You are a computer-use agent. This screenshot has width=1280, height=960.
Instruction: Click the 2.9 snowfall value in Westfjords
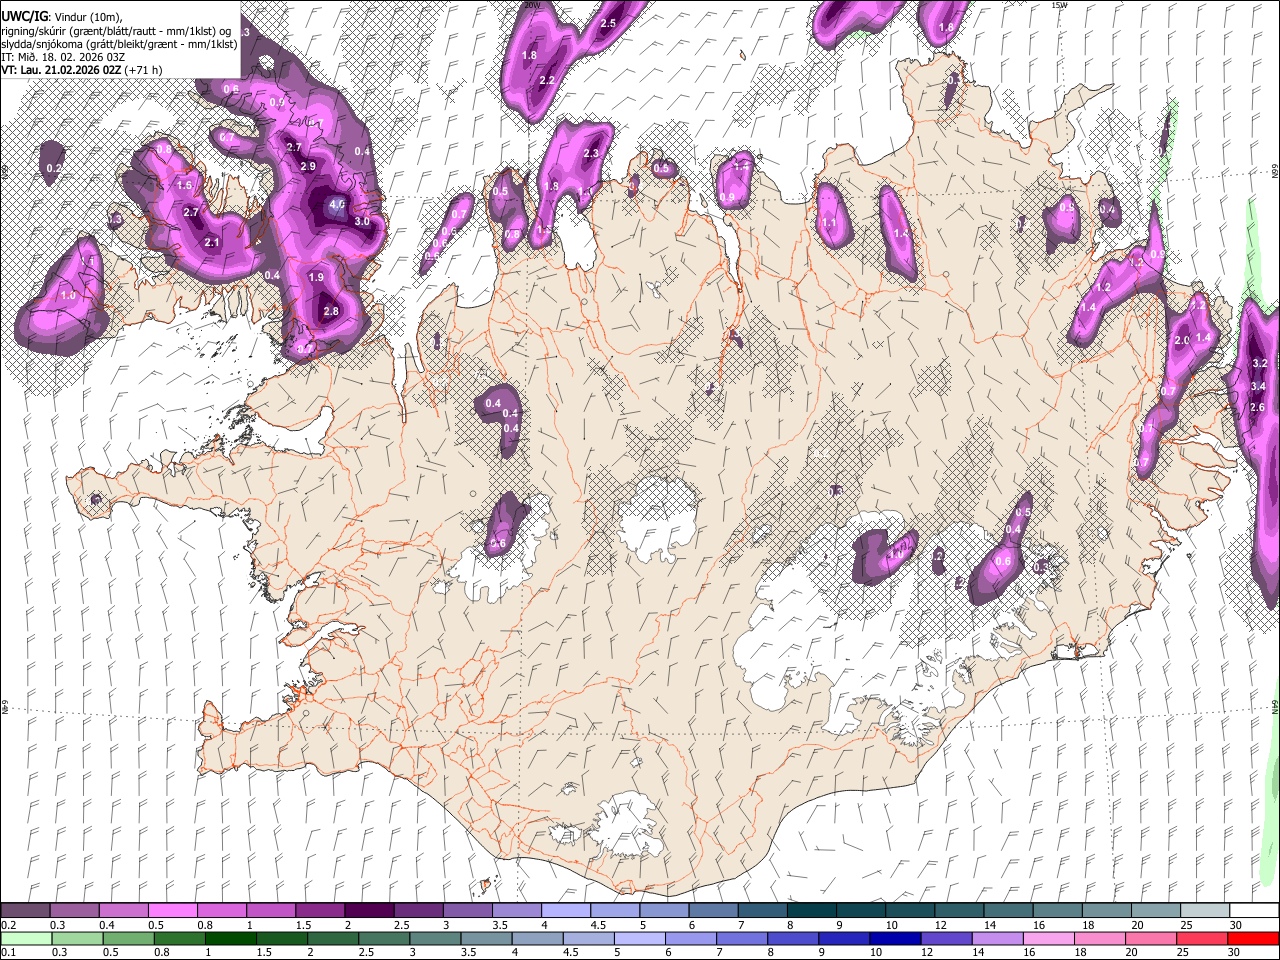click(x=308, y=166)
